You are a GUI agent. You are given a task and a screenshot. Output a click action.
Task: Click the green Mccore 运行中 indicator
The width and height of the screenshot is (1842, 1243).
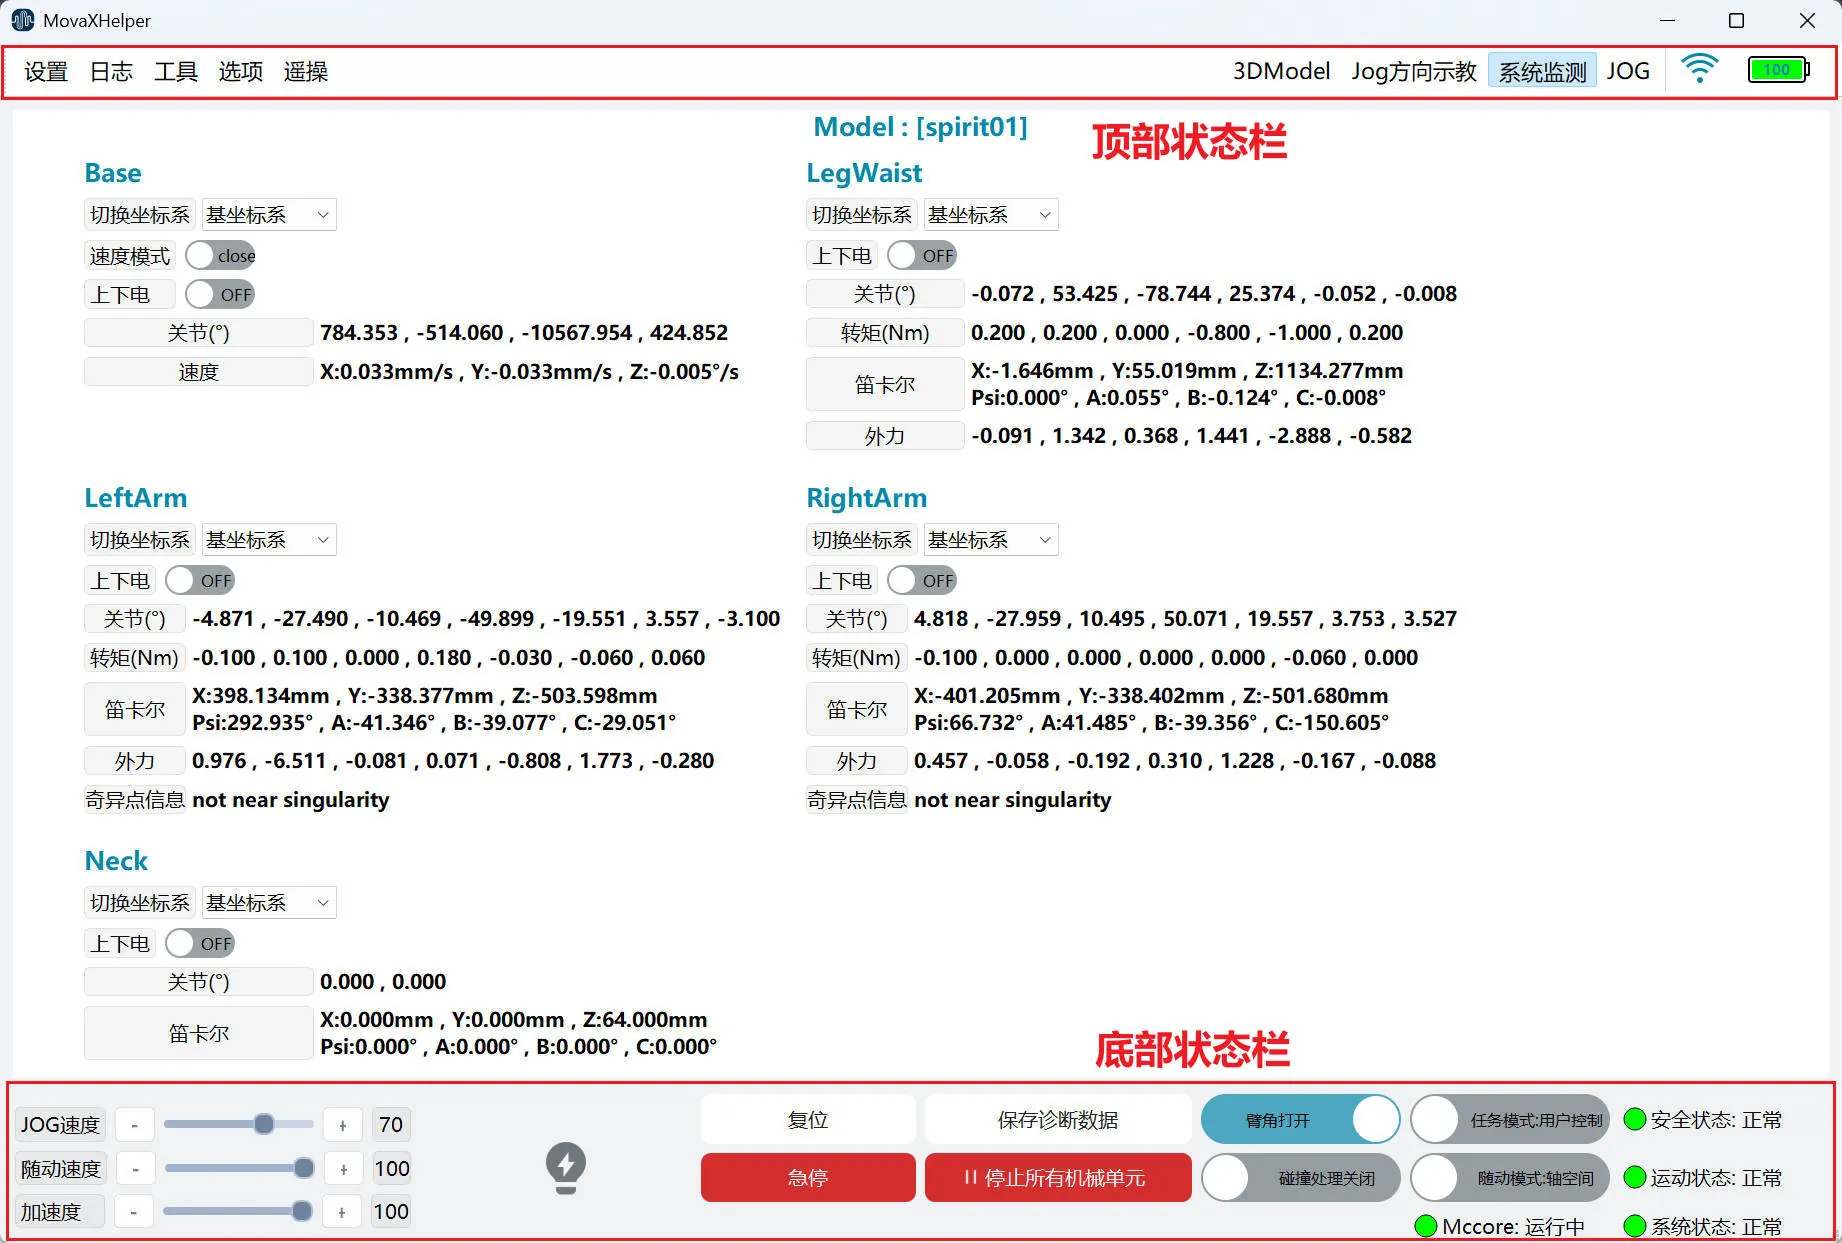[x=1428, y=1226]
